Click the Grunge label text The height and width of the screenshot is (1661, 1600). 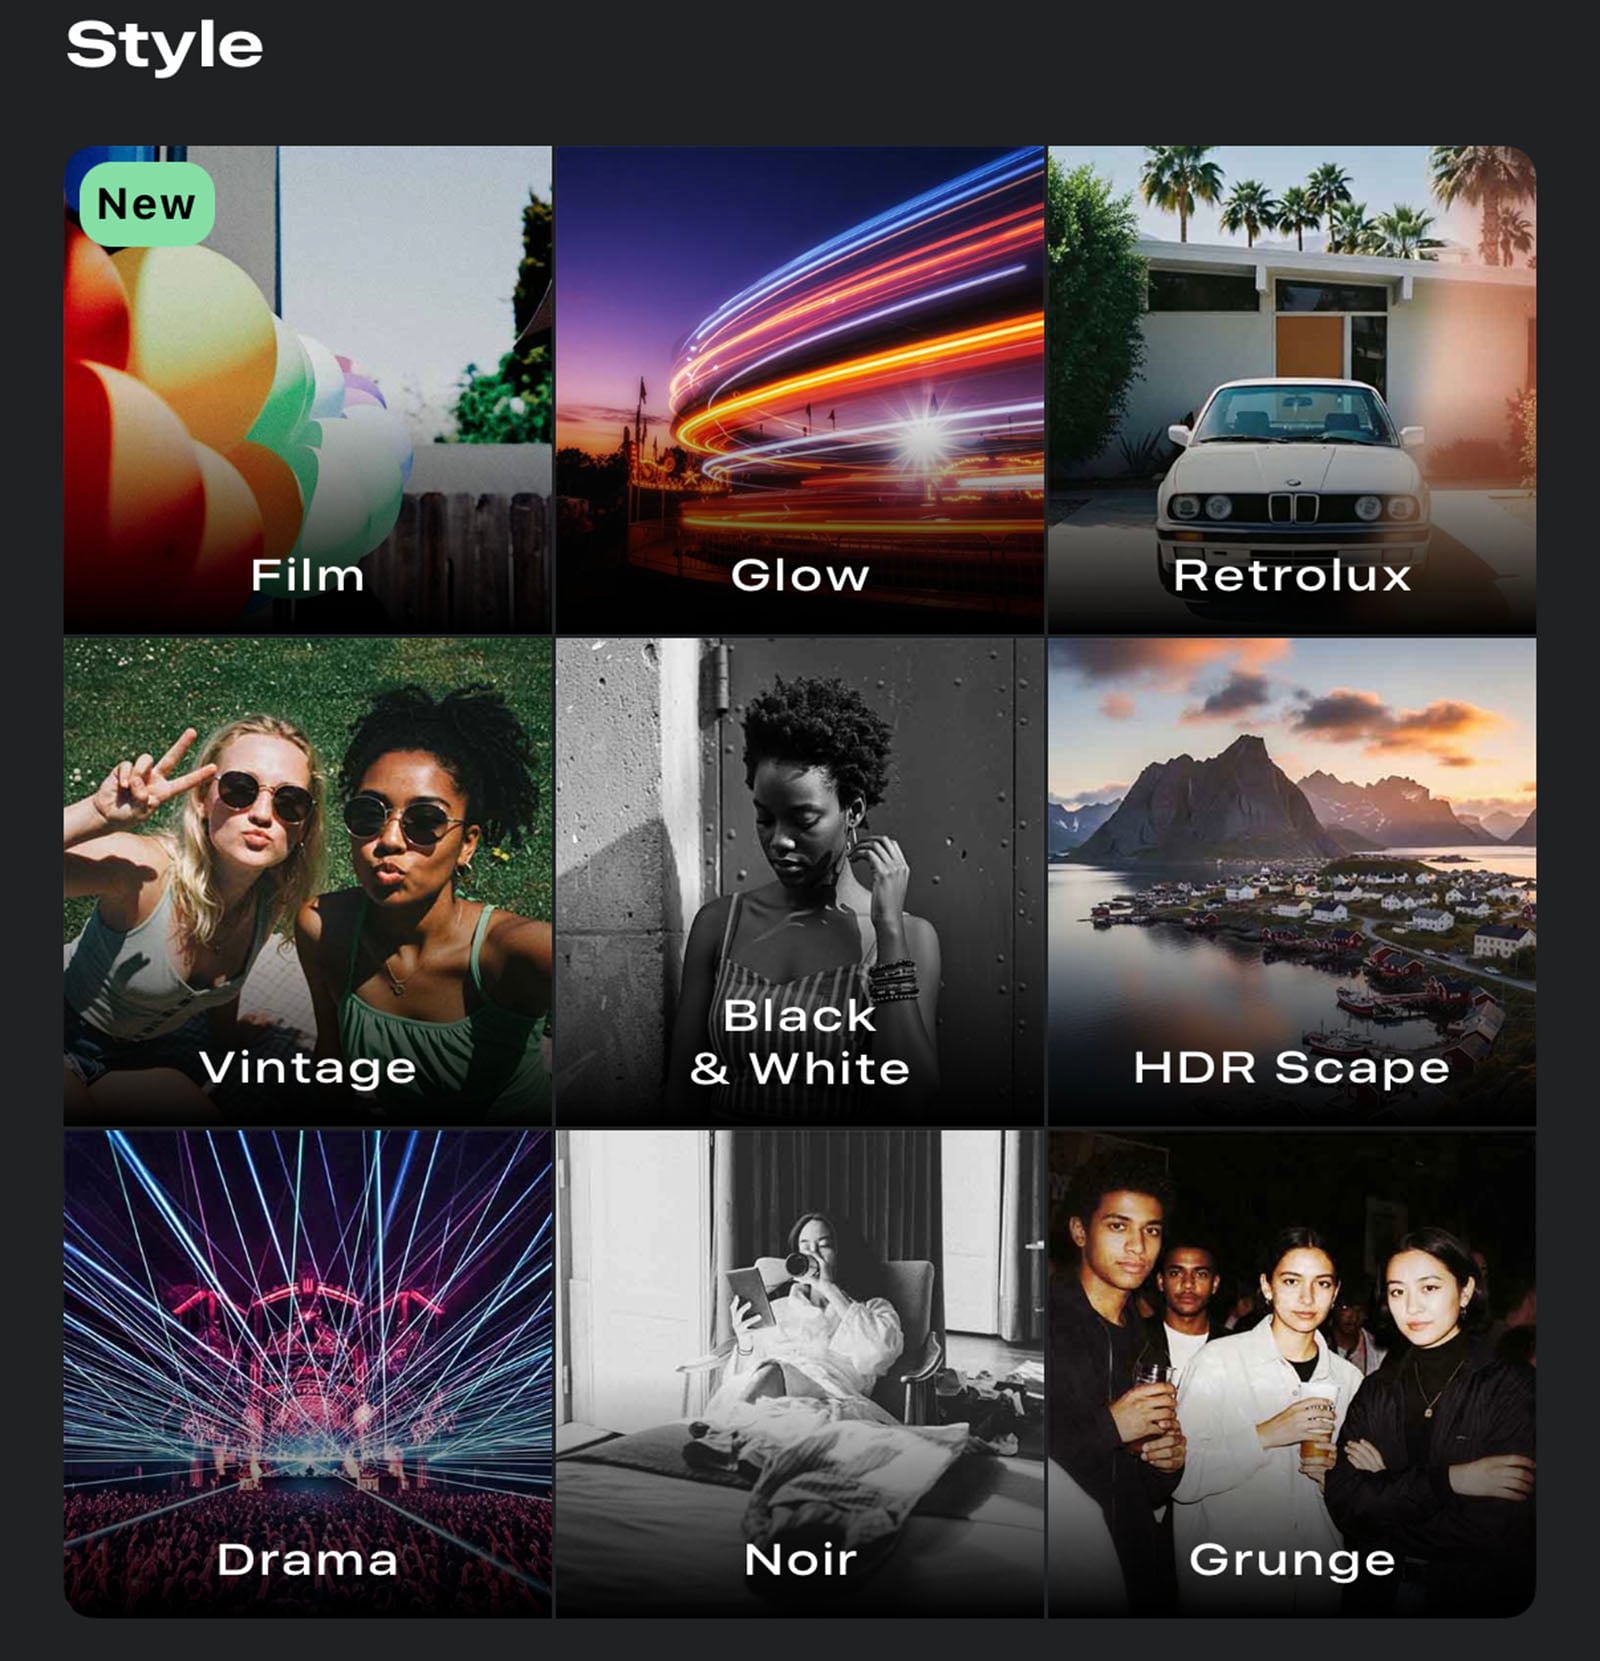click(1293, 1558)
